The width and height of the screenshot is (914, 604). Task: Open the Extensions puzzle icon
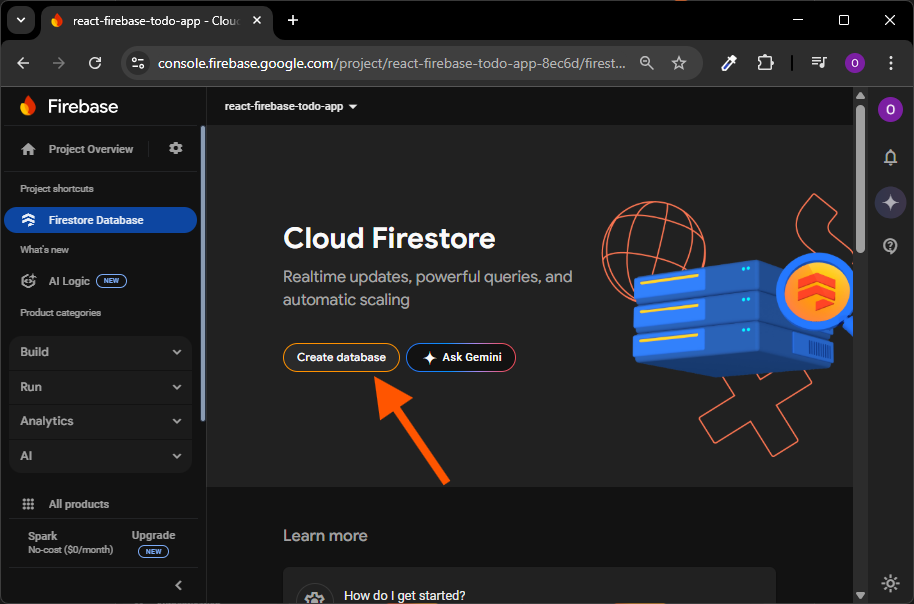(765, 63)
